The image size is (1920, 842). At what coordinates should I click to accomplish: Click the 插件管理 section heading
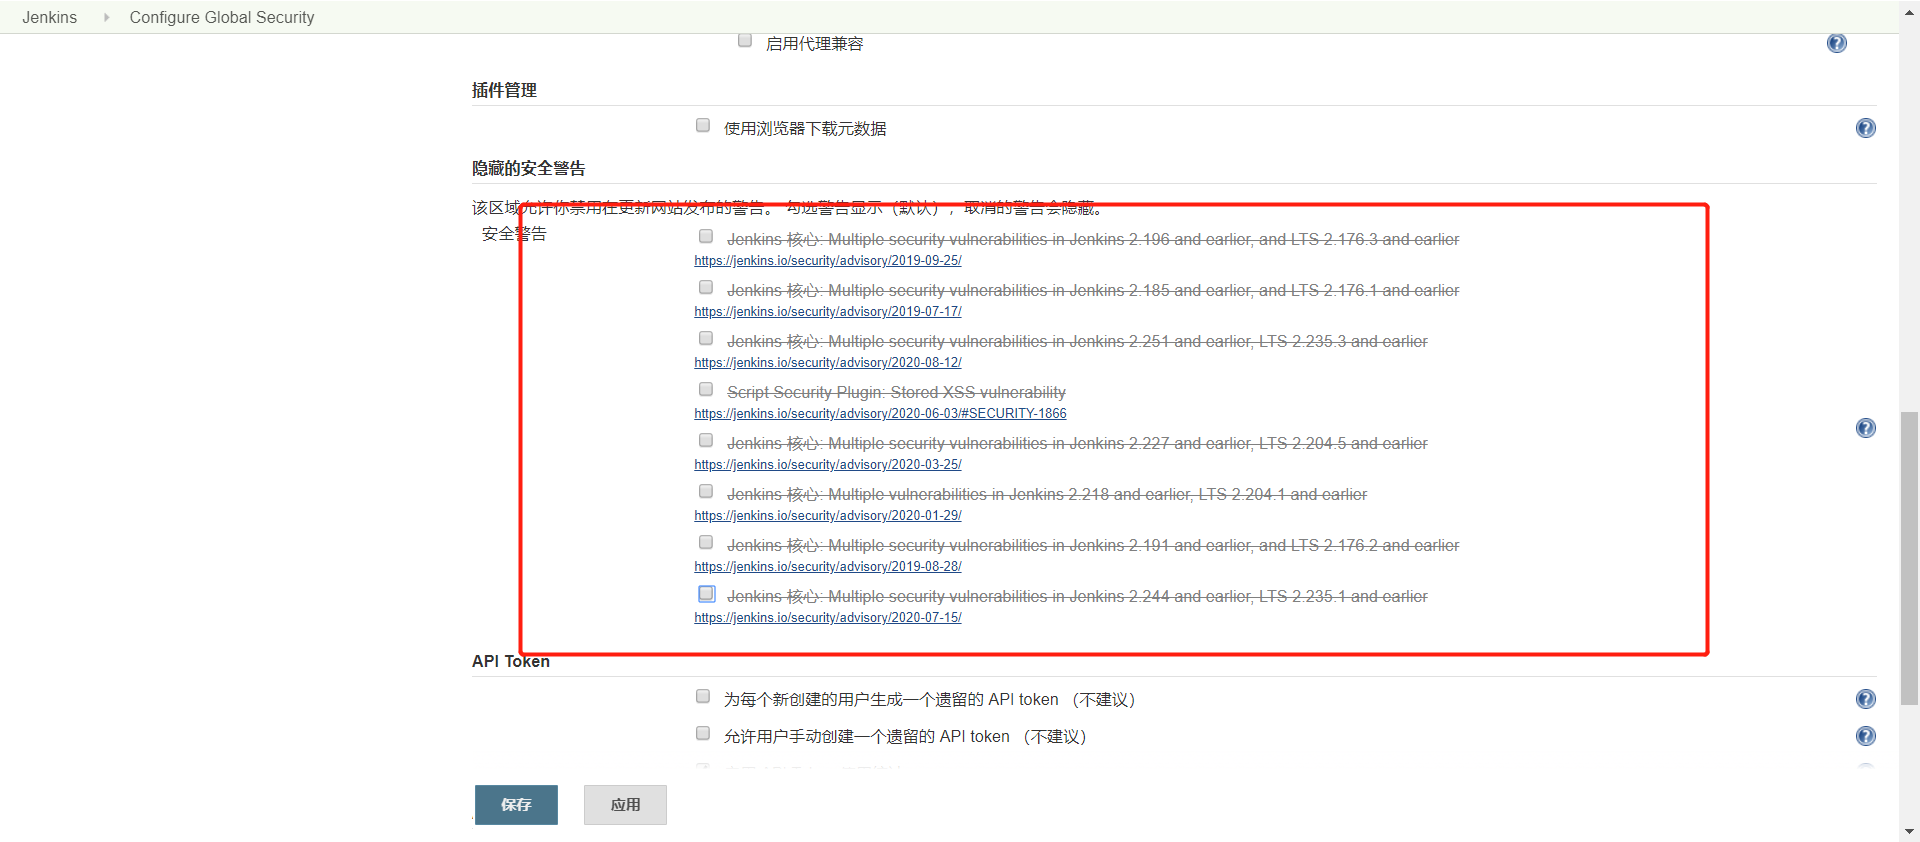point(504,90)
